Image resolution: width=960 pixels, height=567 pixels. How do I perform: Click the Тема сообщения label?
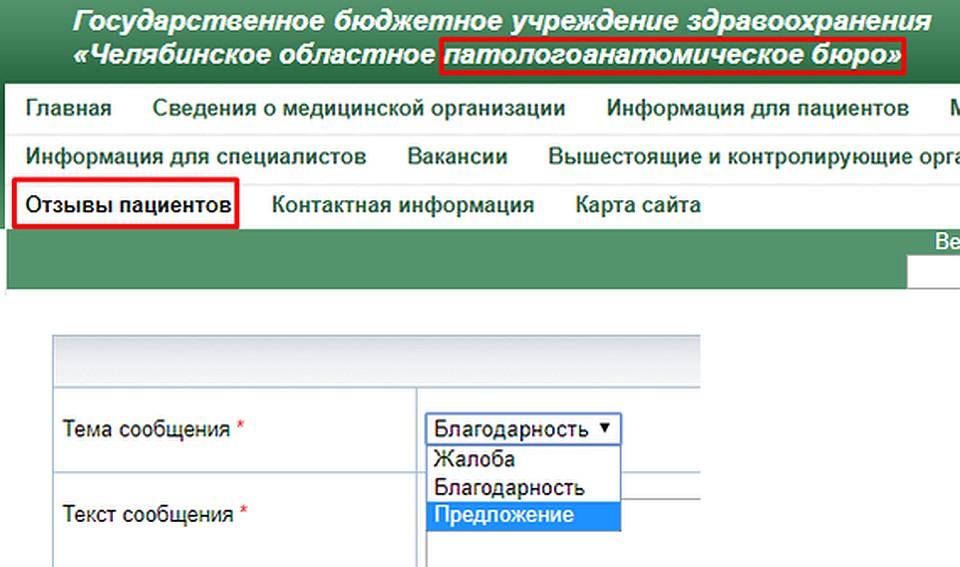(x=146, y=429)
